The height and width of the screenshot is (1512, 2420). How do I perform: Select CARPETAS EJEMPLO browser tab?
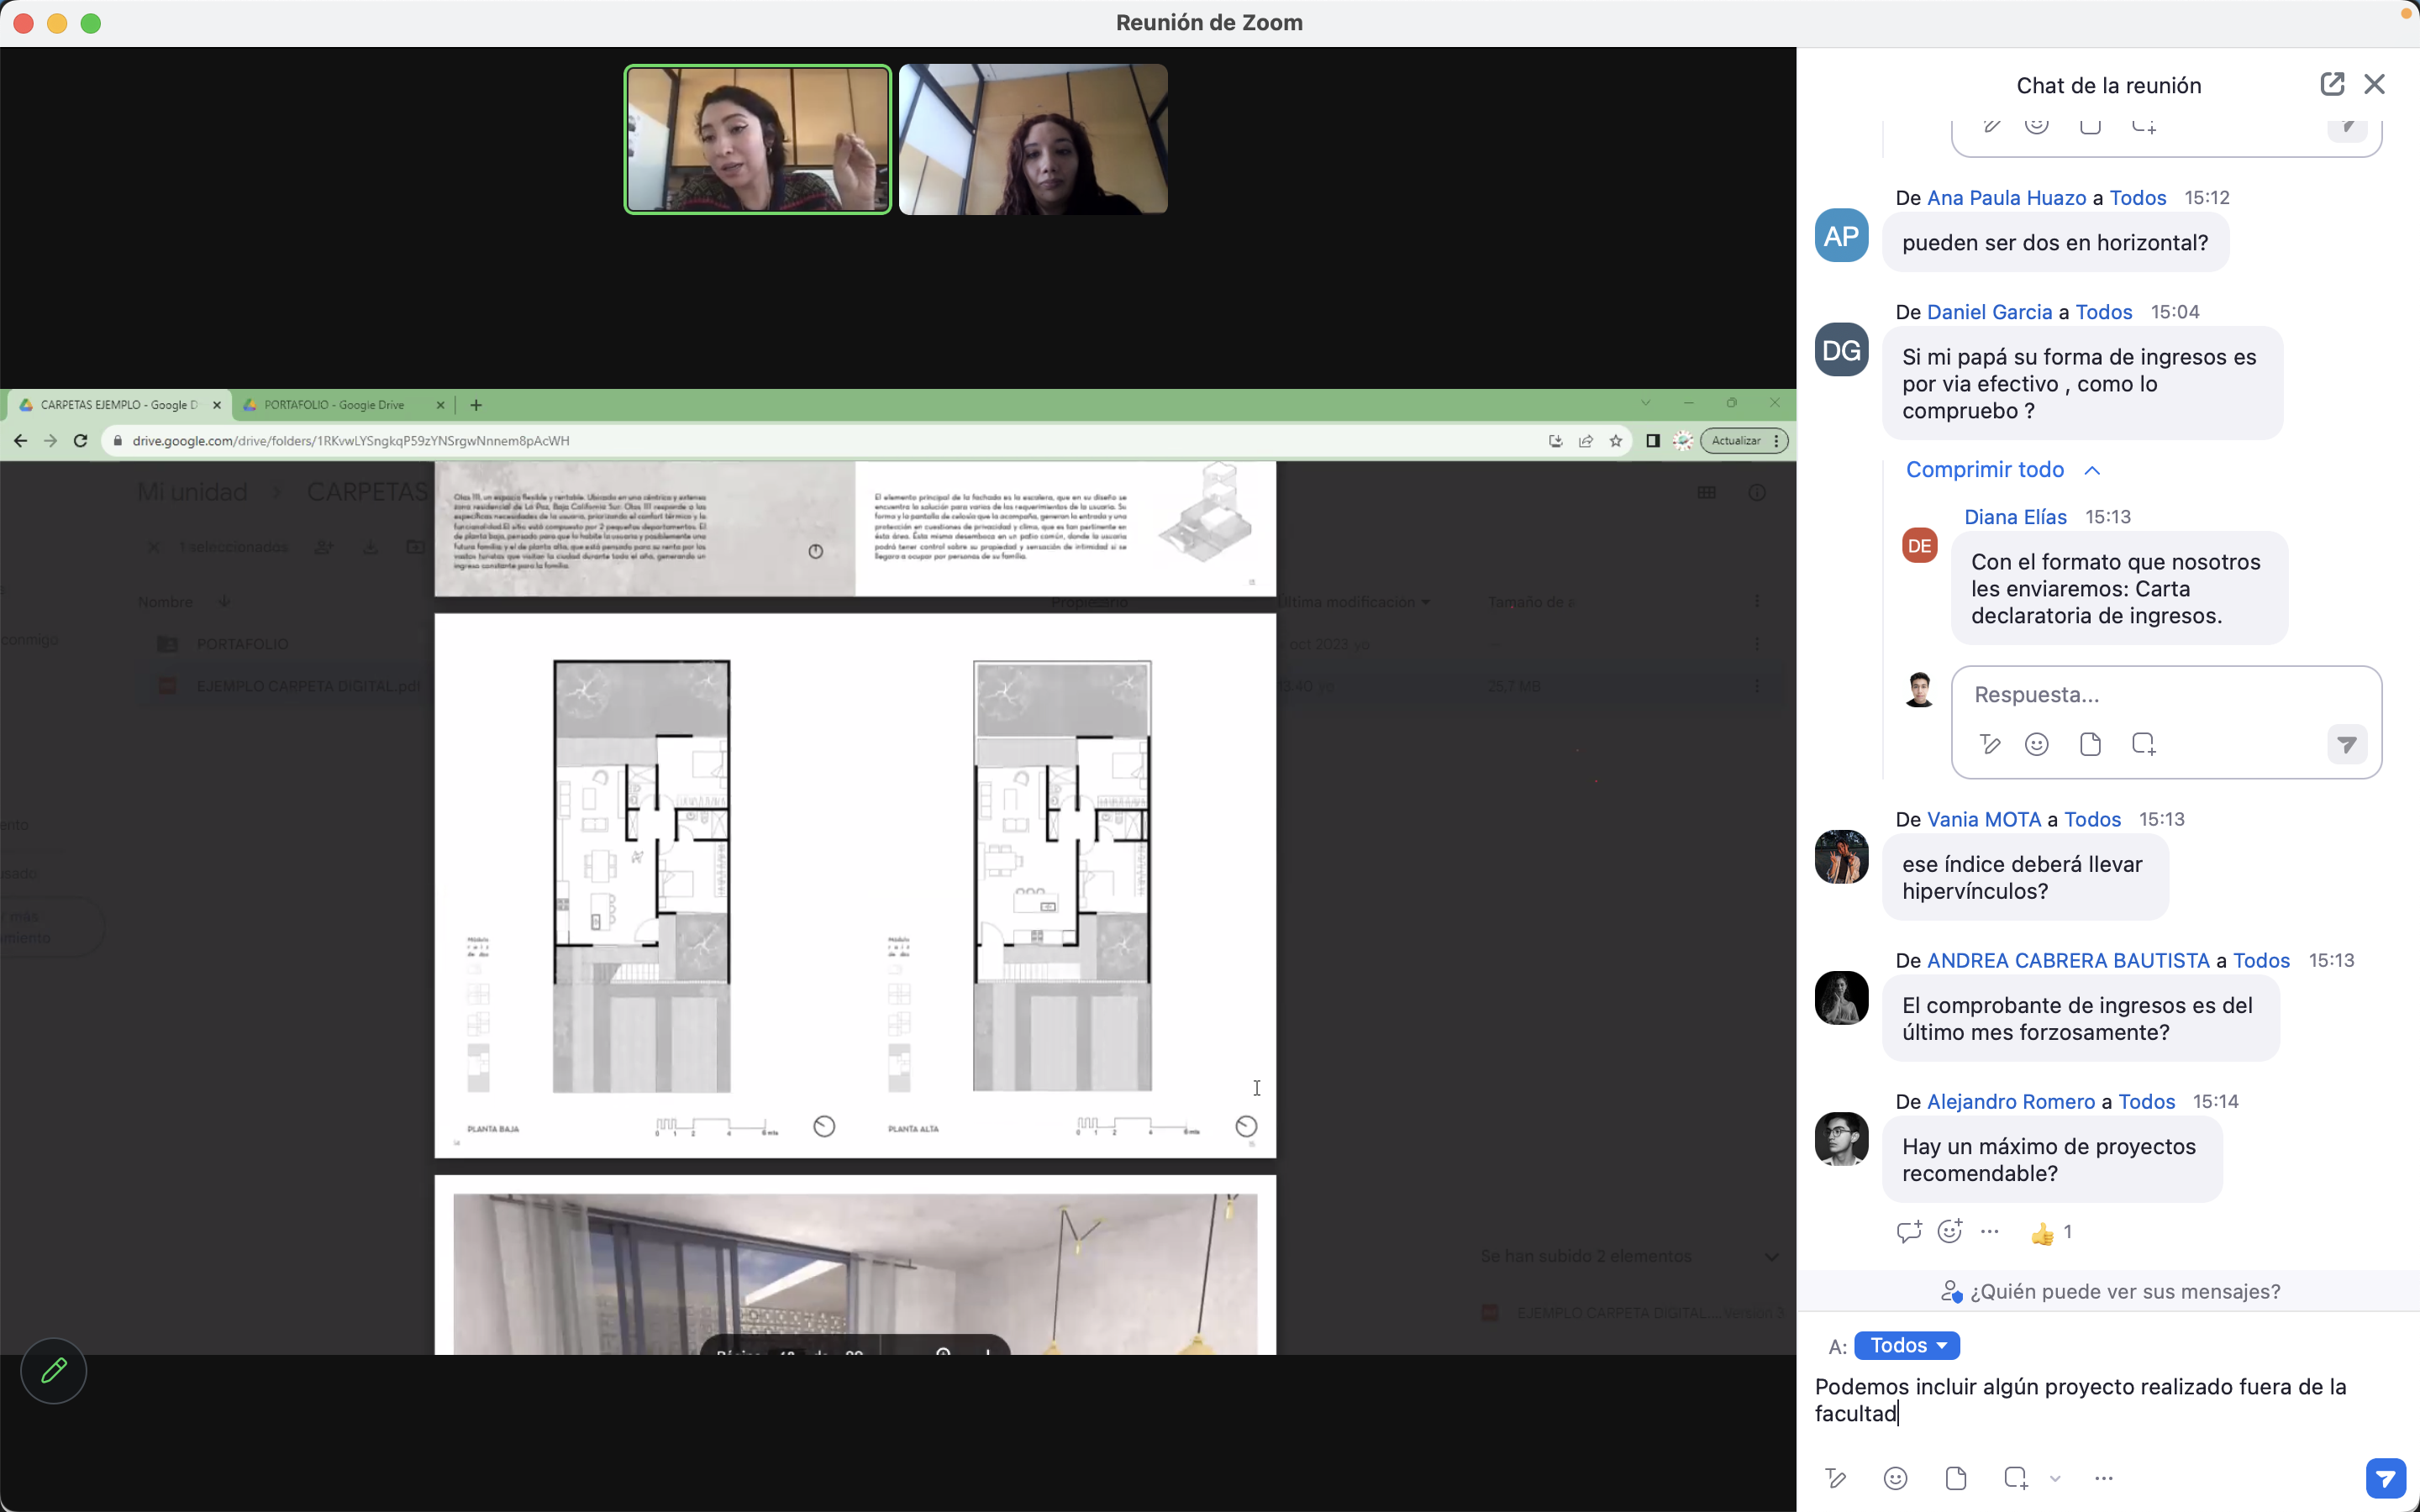(119, 405)
